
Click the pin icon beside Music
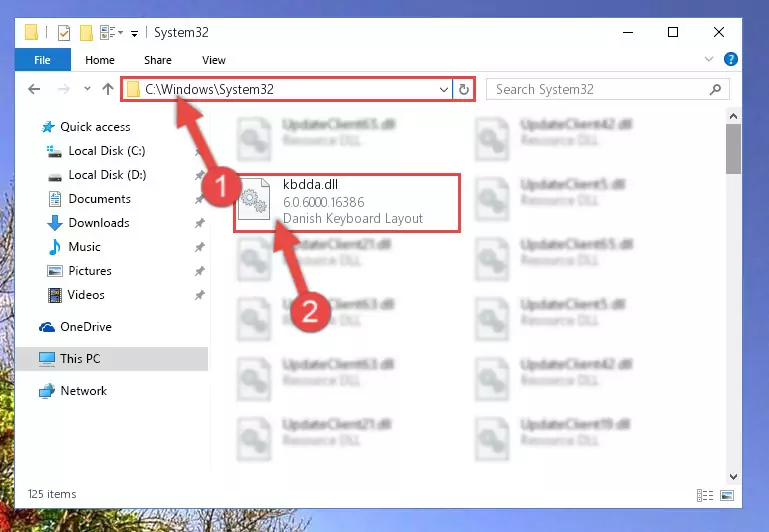coord(199,247)
